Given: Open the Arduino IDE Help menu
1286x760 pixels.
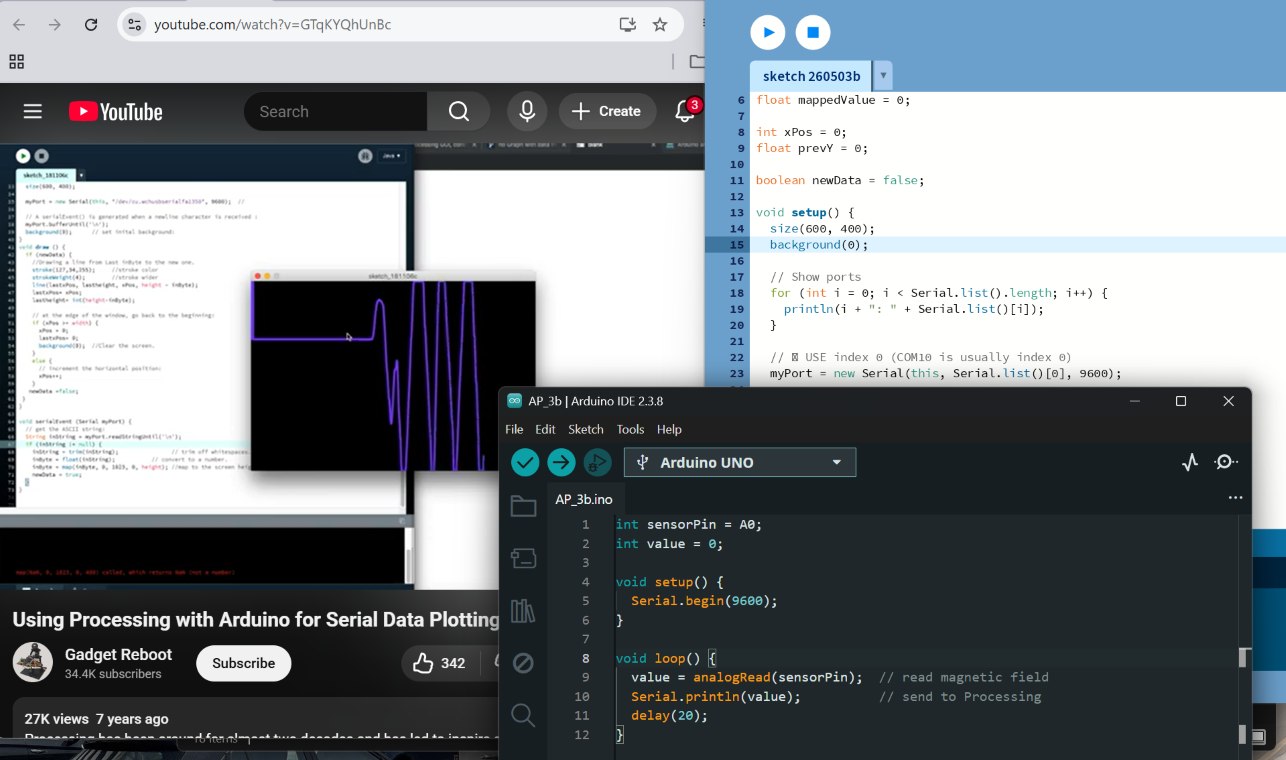Looking at the screenshot, I should pyautogui.click(x=669, y=430).
